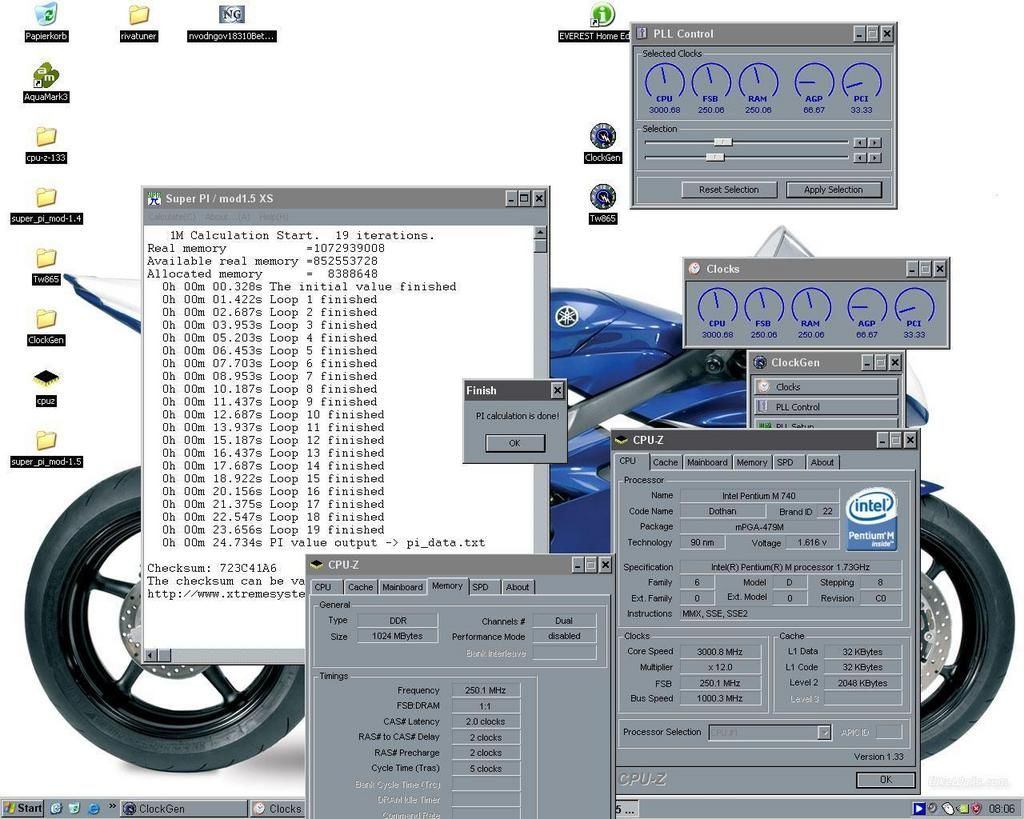Expand the quick launch chevron on the taskbar
1024x819 pixels.
pos(112,807)
